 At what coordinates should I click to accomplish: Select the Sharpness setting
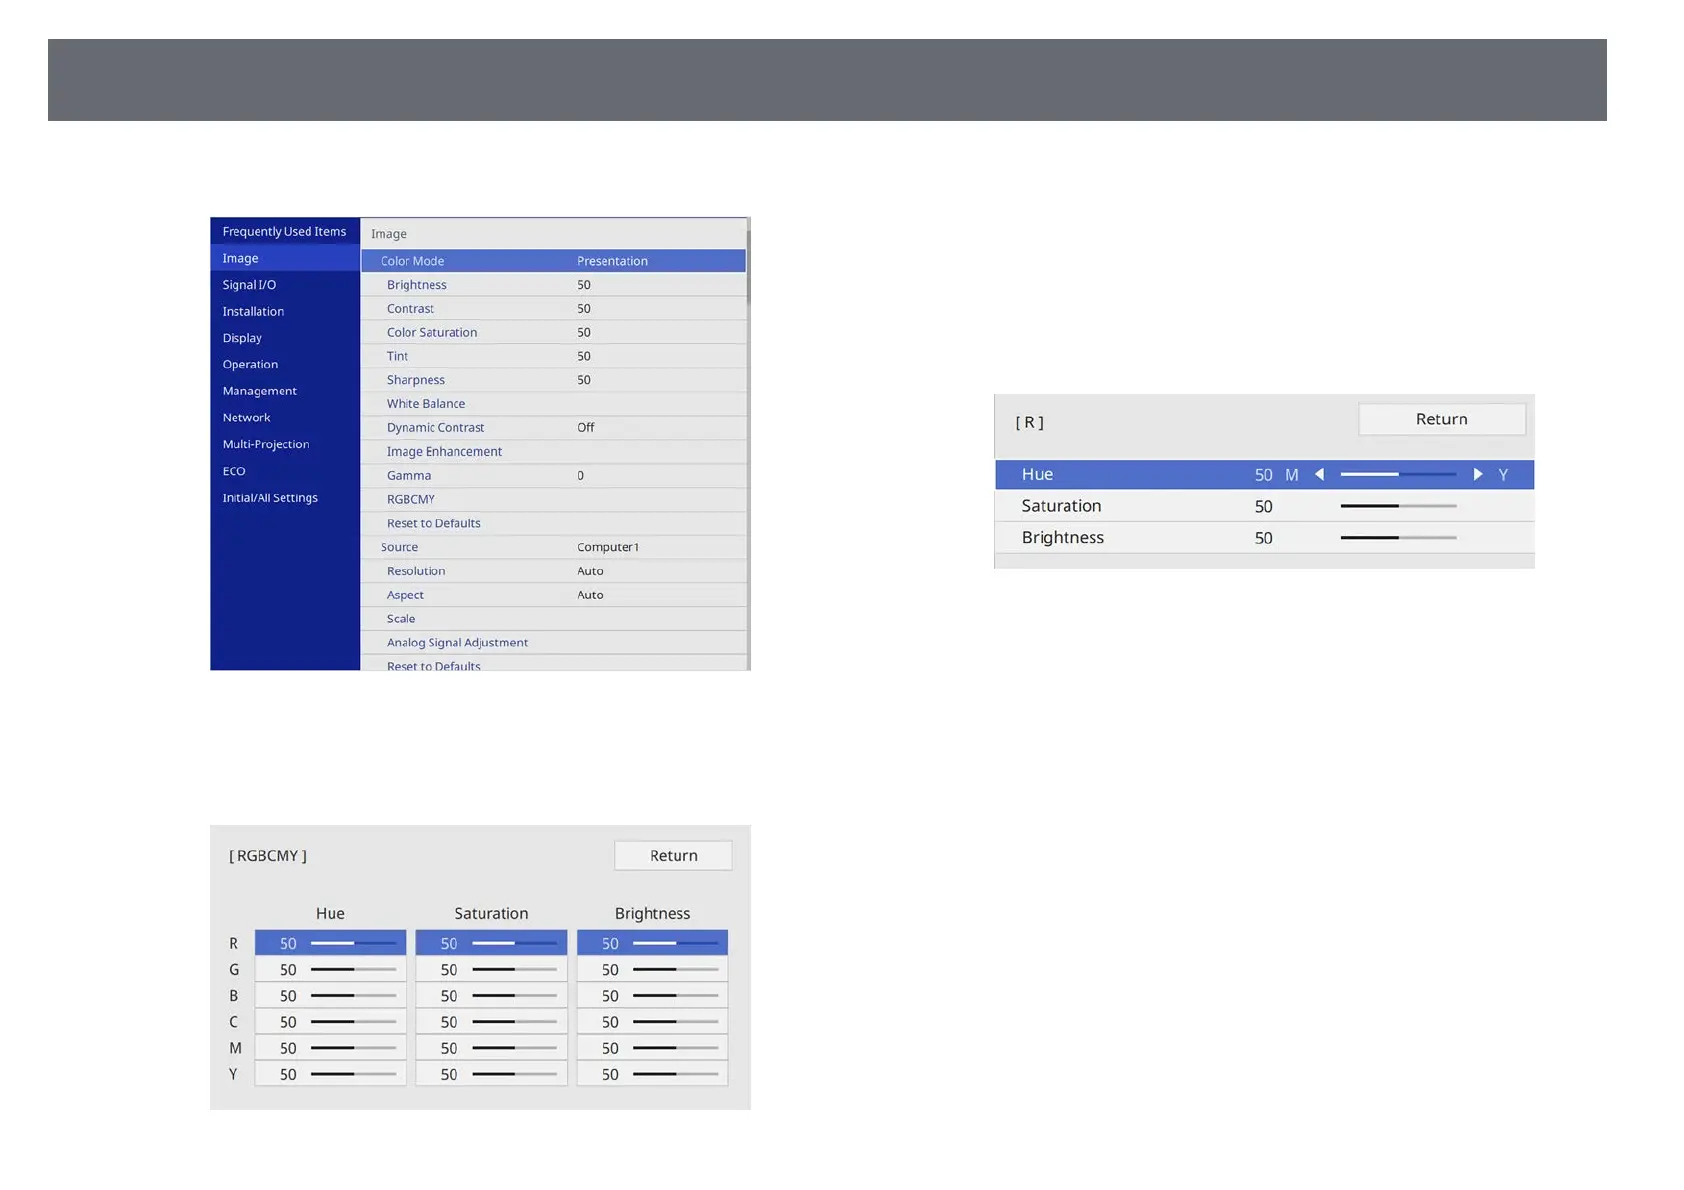tap(553, 380)
